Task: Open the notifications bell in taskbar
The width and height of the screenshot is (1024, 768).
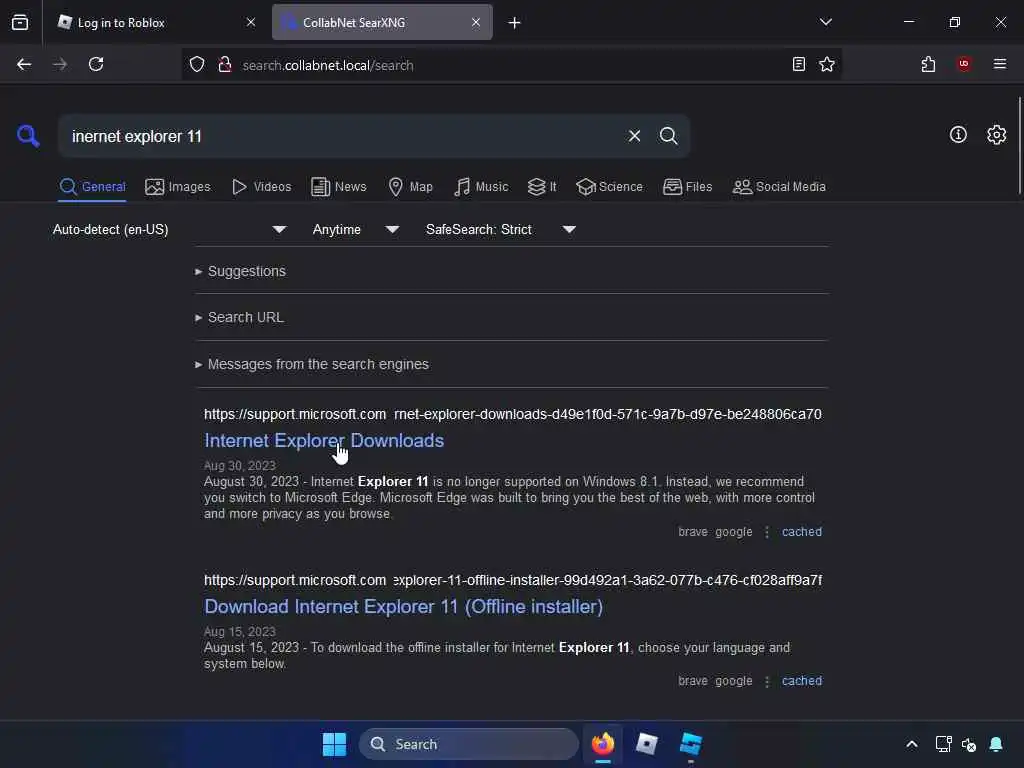Action: pyautogui.click(x=996, y=744)
